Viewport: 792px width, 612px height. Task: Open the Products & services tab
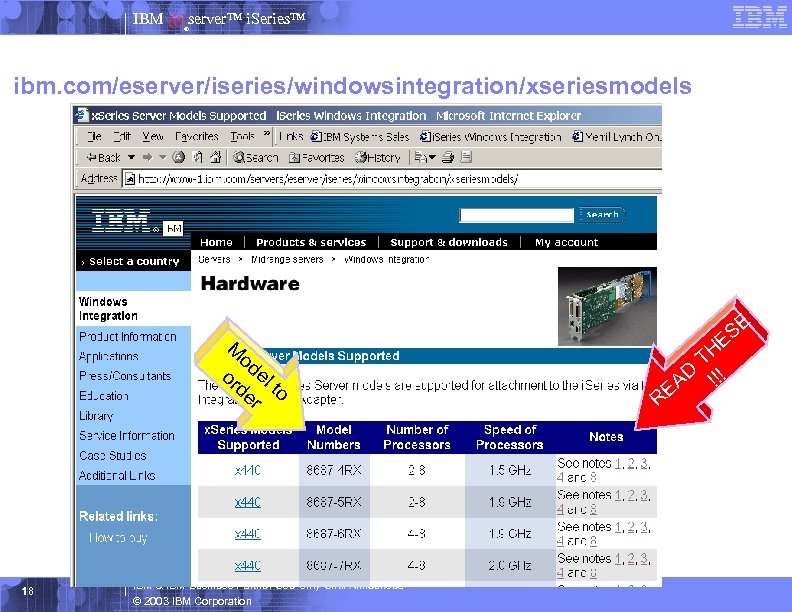[x=311, y=242]
